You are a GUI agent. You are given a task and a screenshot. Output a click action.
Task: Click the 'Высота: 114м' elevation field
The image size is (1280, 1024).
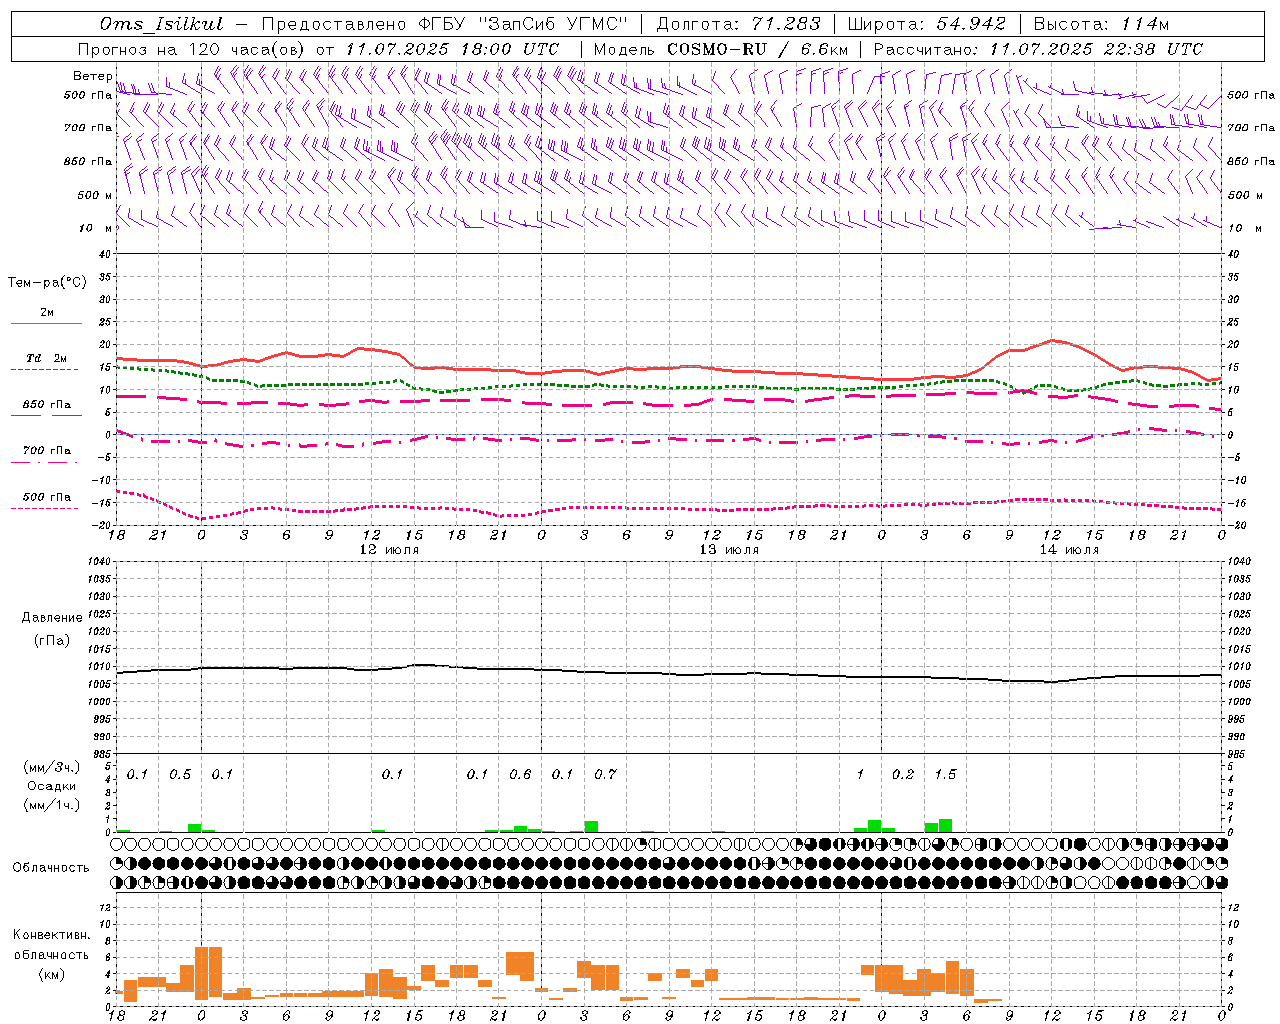coord(1101,24)
